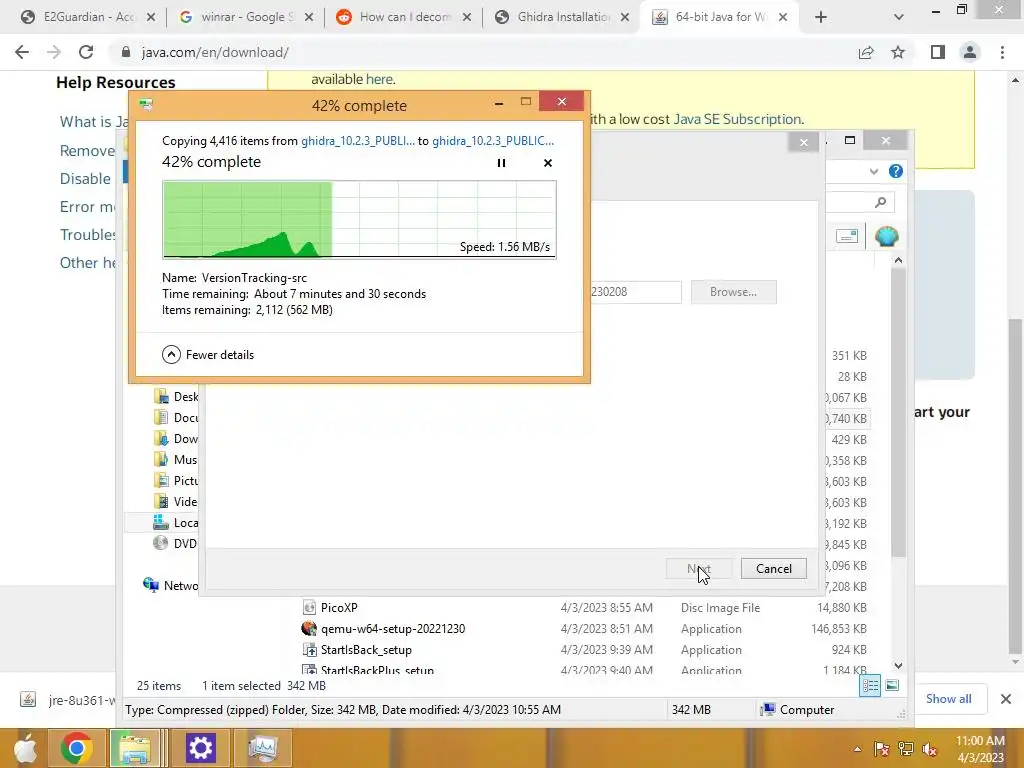Follow the 'here' link on Java page
Image resolution: width=1024 pixels, height=768 pixels.
pos(379,79)
